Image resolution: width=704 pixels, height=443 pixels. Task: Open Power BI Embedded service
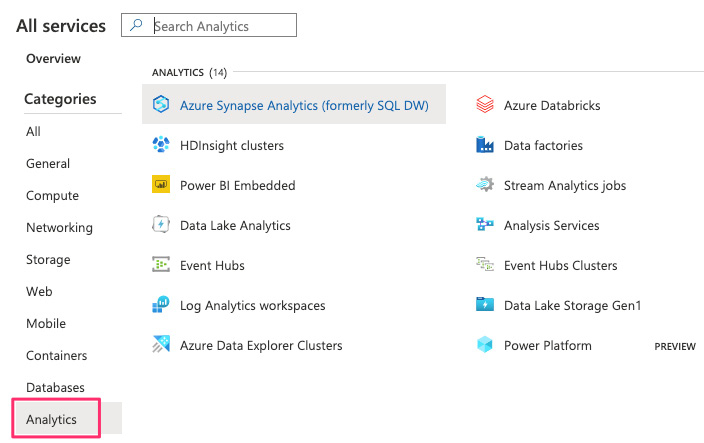click(x=238, y=185)
